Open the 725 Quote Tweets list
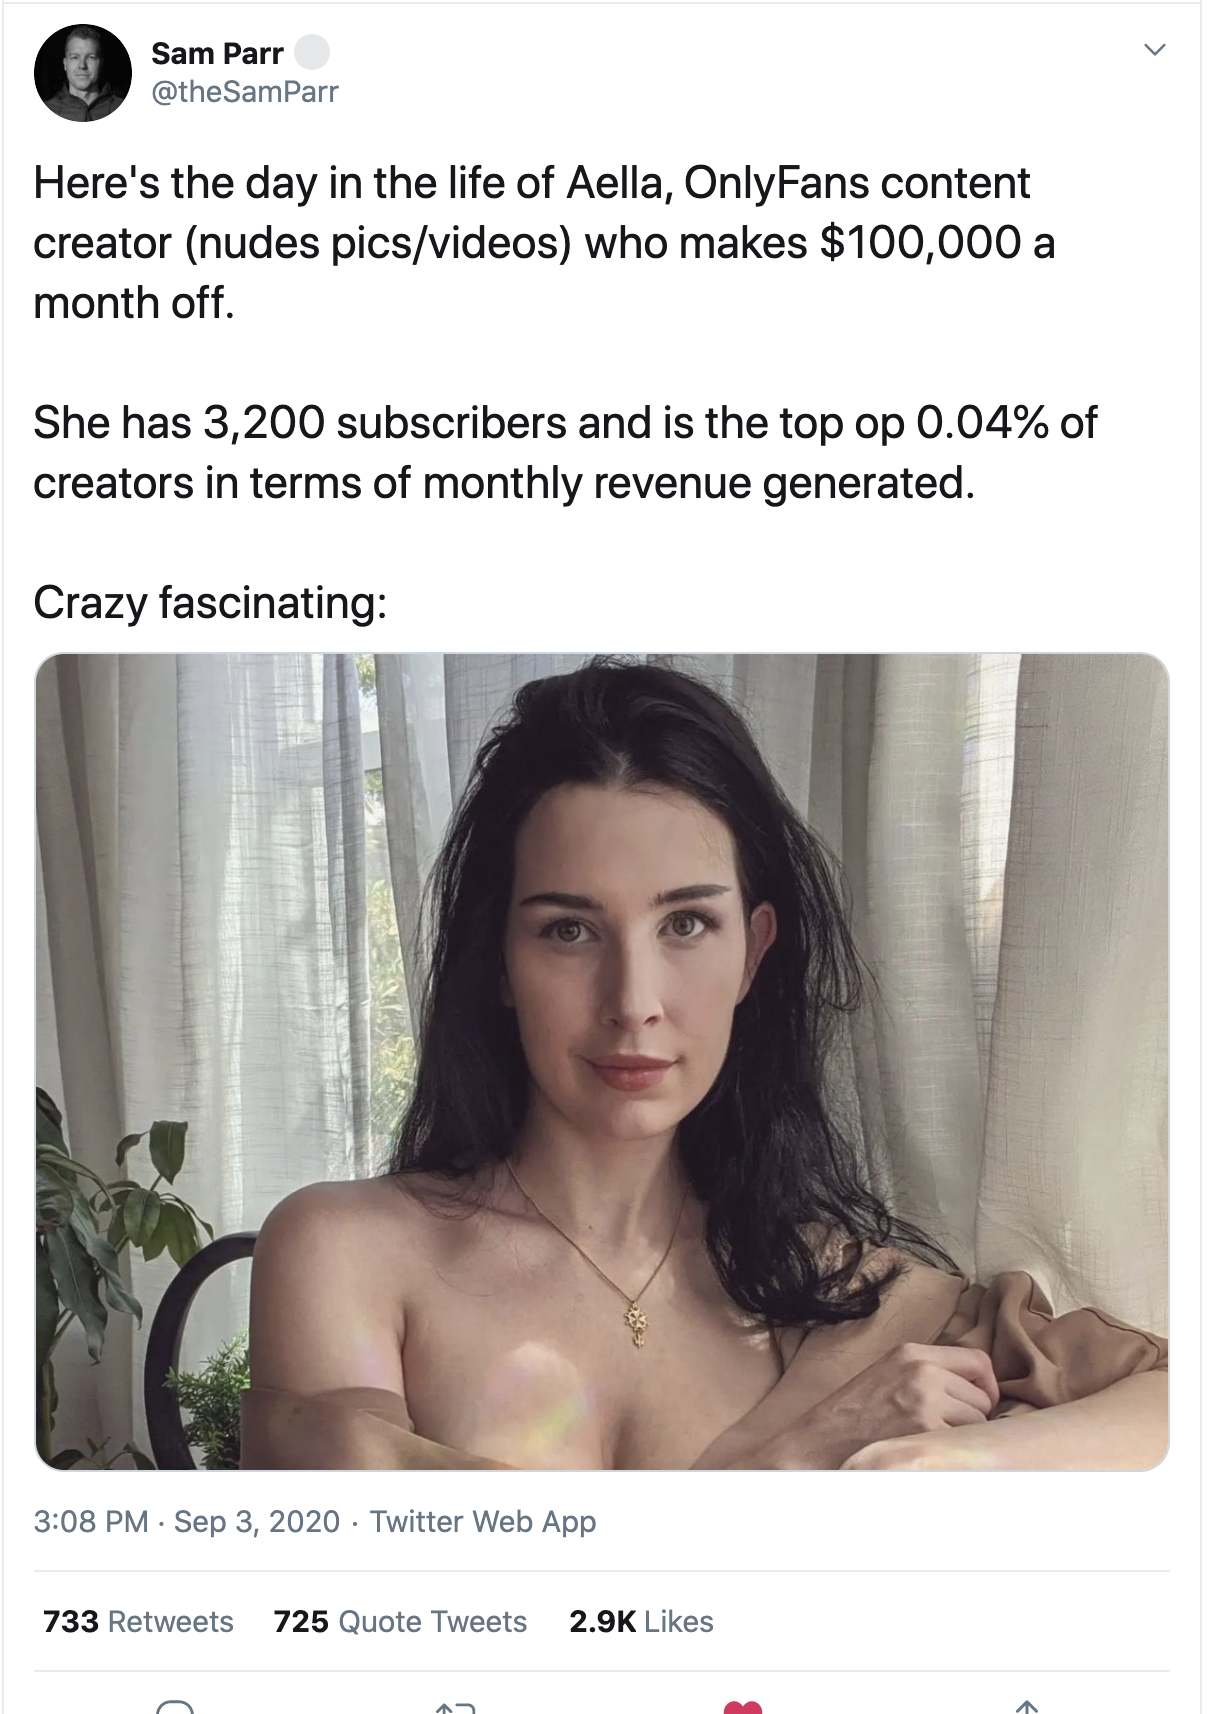This screenshot has height=1714, width=1208. 400,1621
